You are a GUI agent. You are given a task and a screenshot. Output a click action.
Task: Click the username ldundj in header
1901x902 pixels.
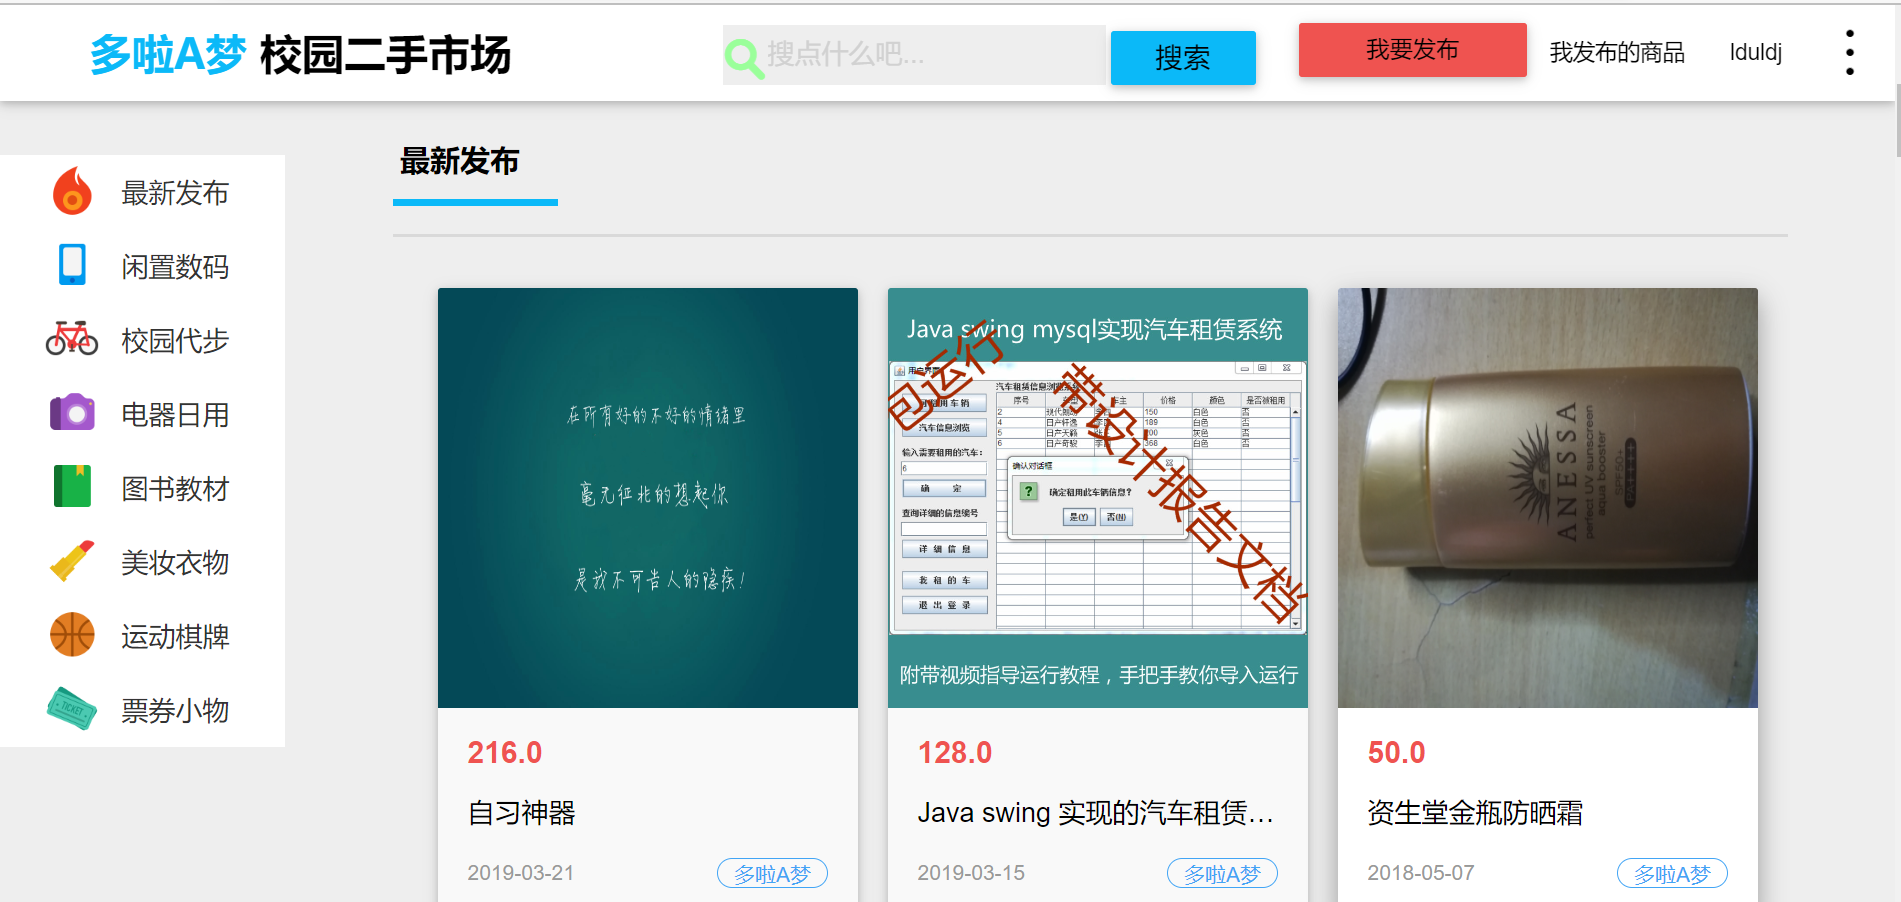(1756, 52)
